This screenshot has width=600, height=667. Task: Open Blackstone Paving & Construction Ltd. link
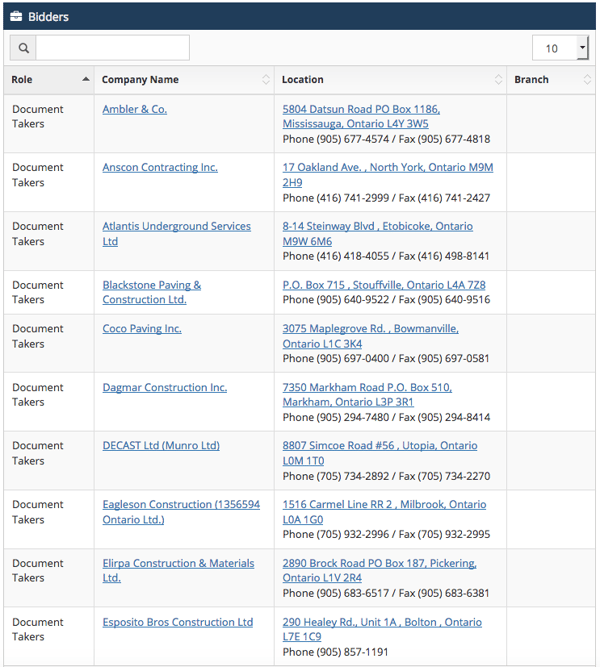pos(151,285)
